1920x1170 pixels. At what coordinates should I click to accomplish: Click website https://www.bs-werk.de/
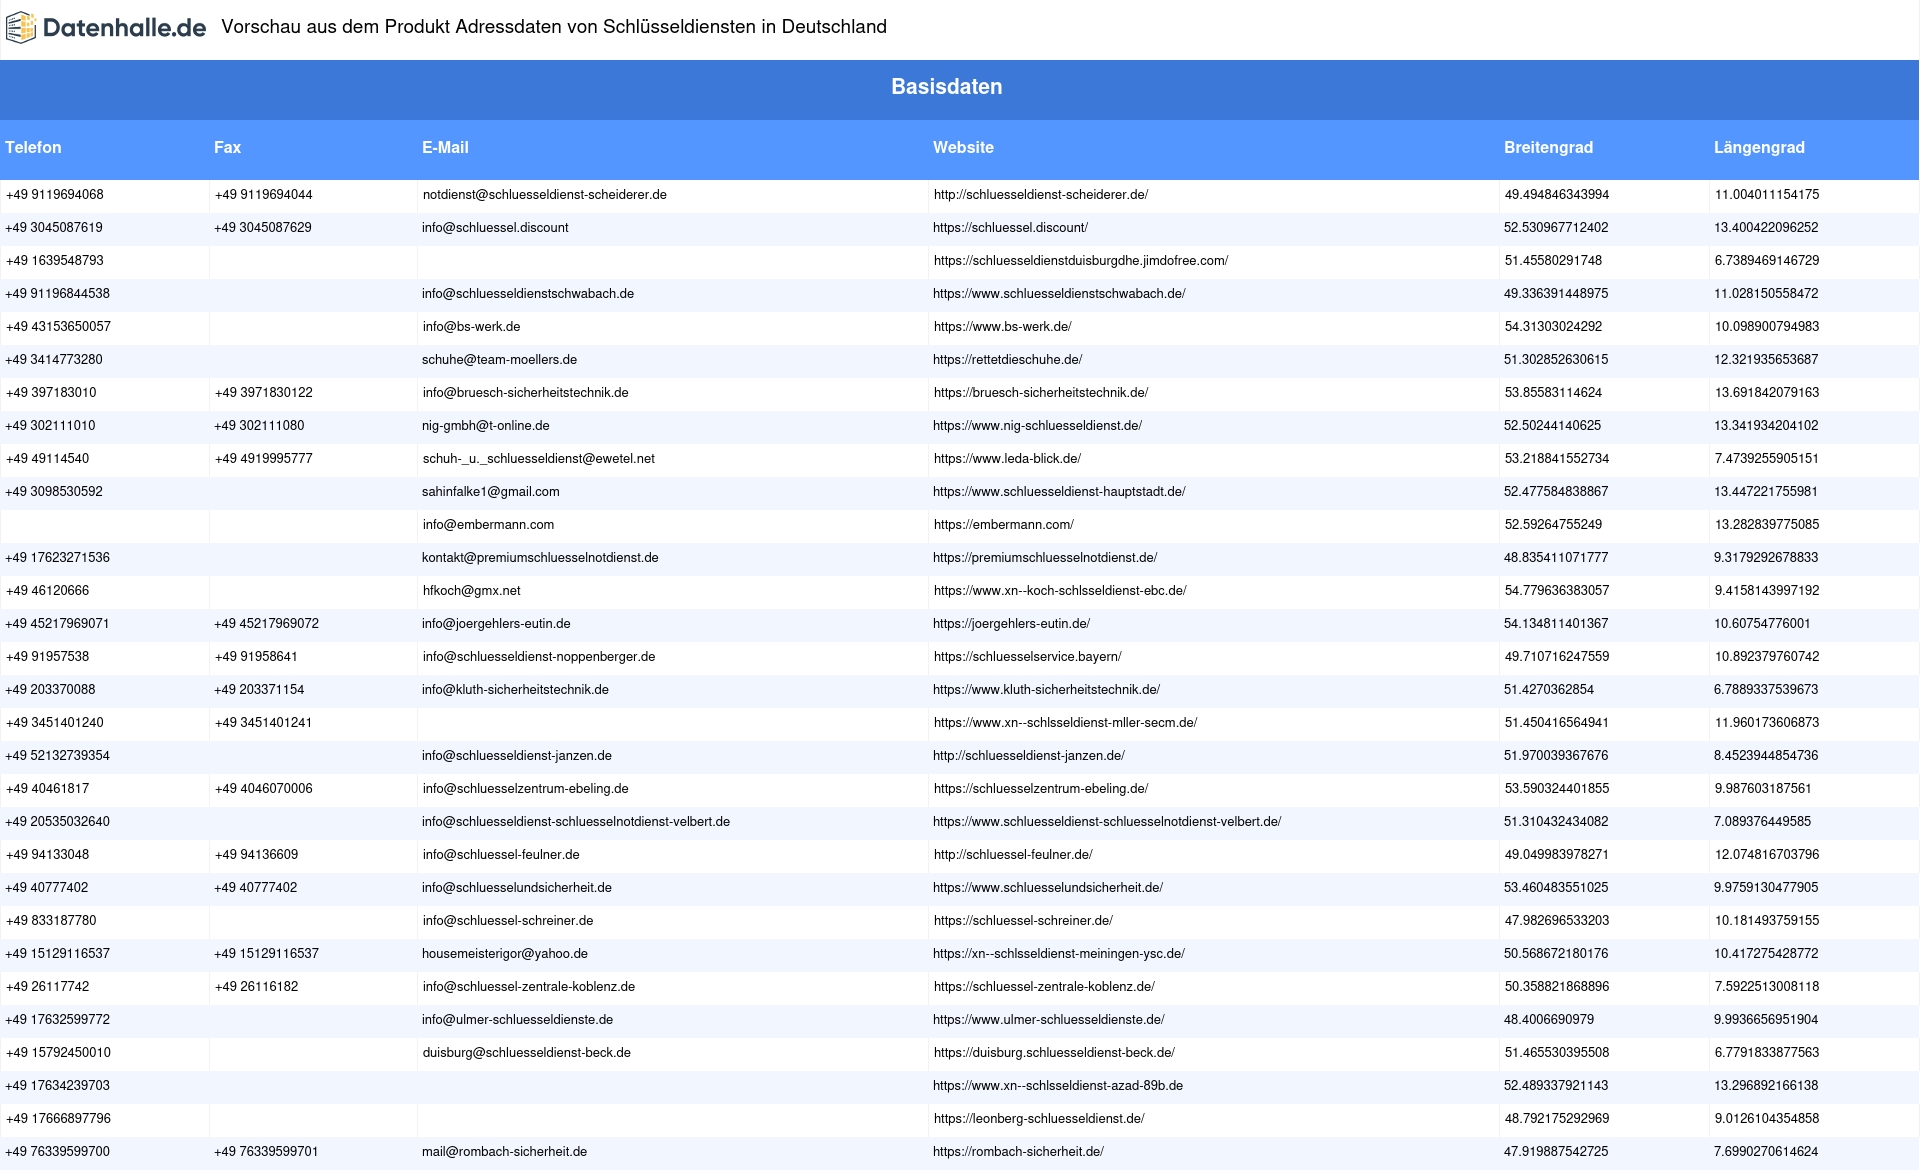pos(1002,327)
